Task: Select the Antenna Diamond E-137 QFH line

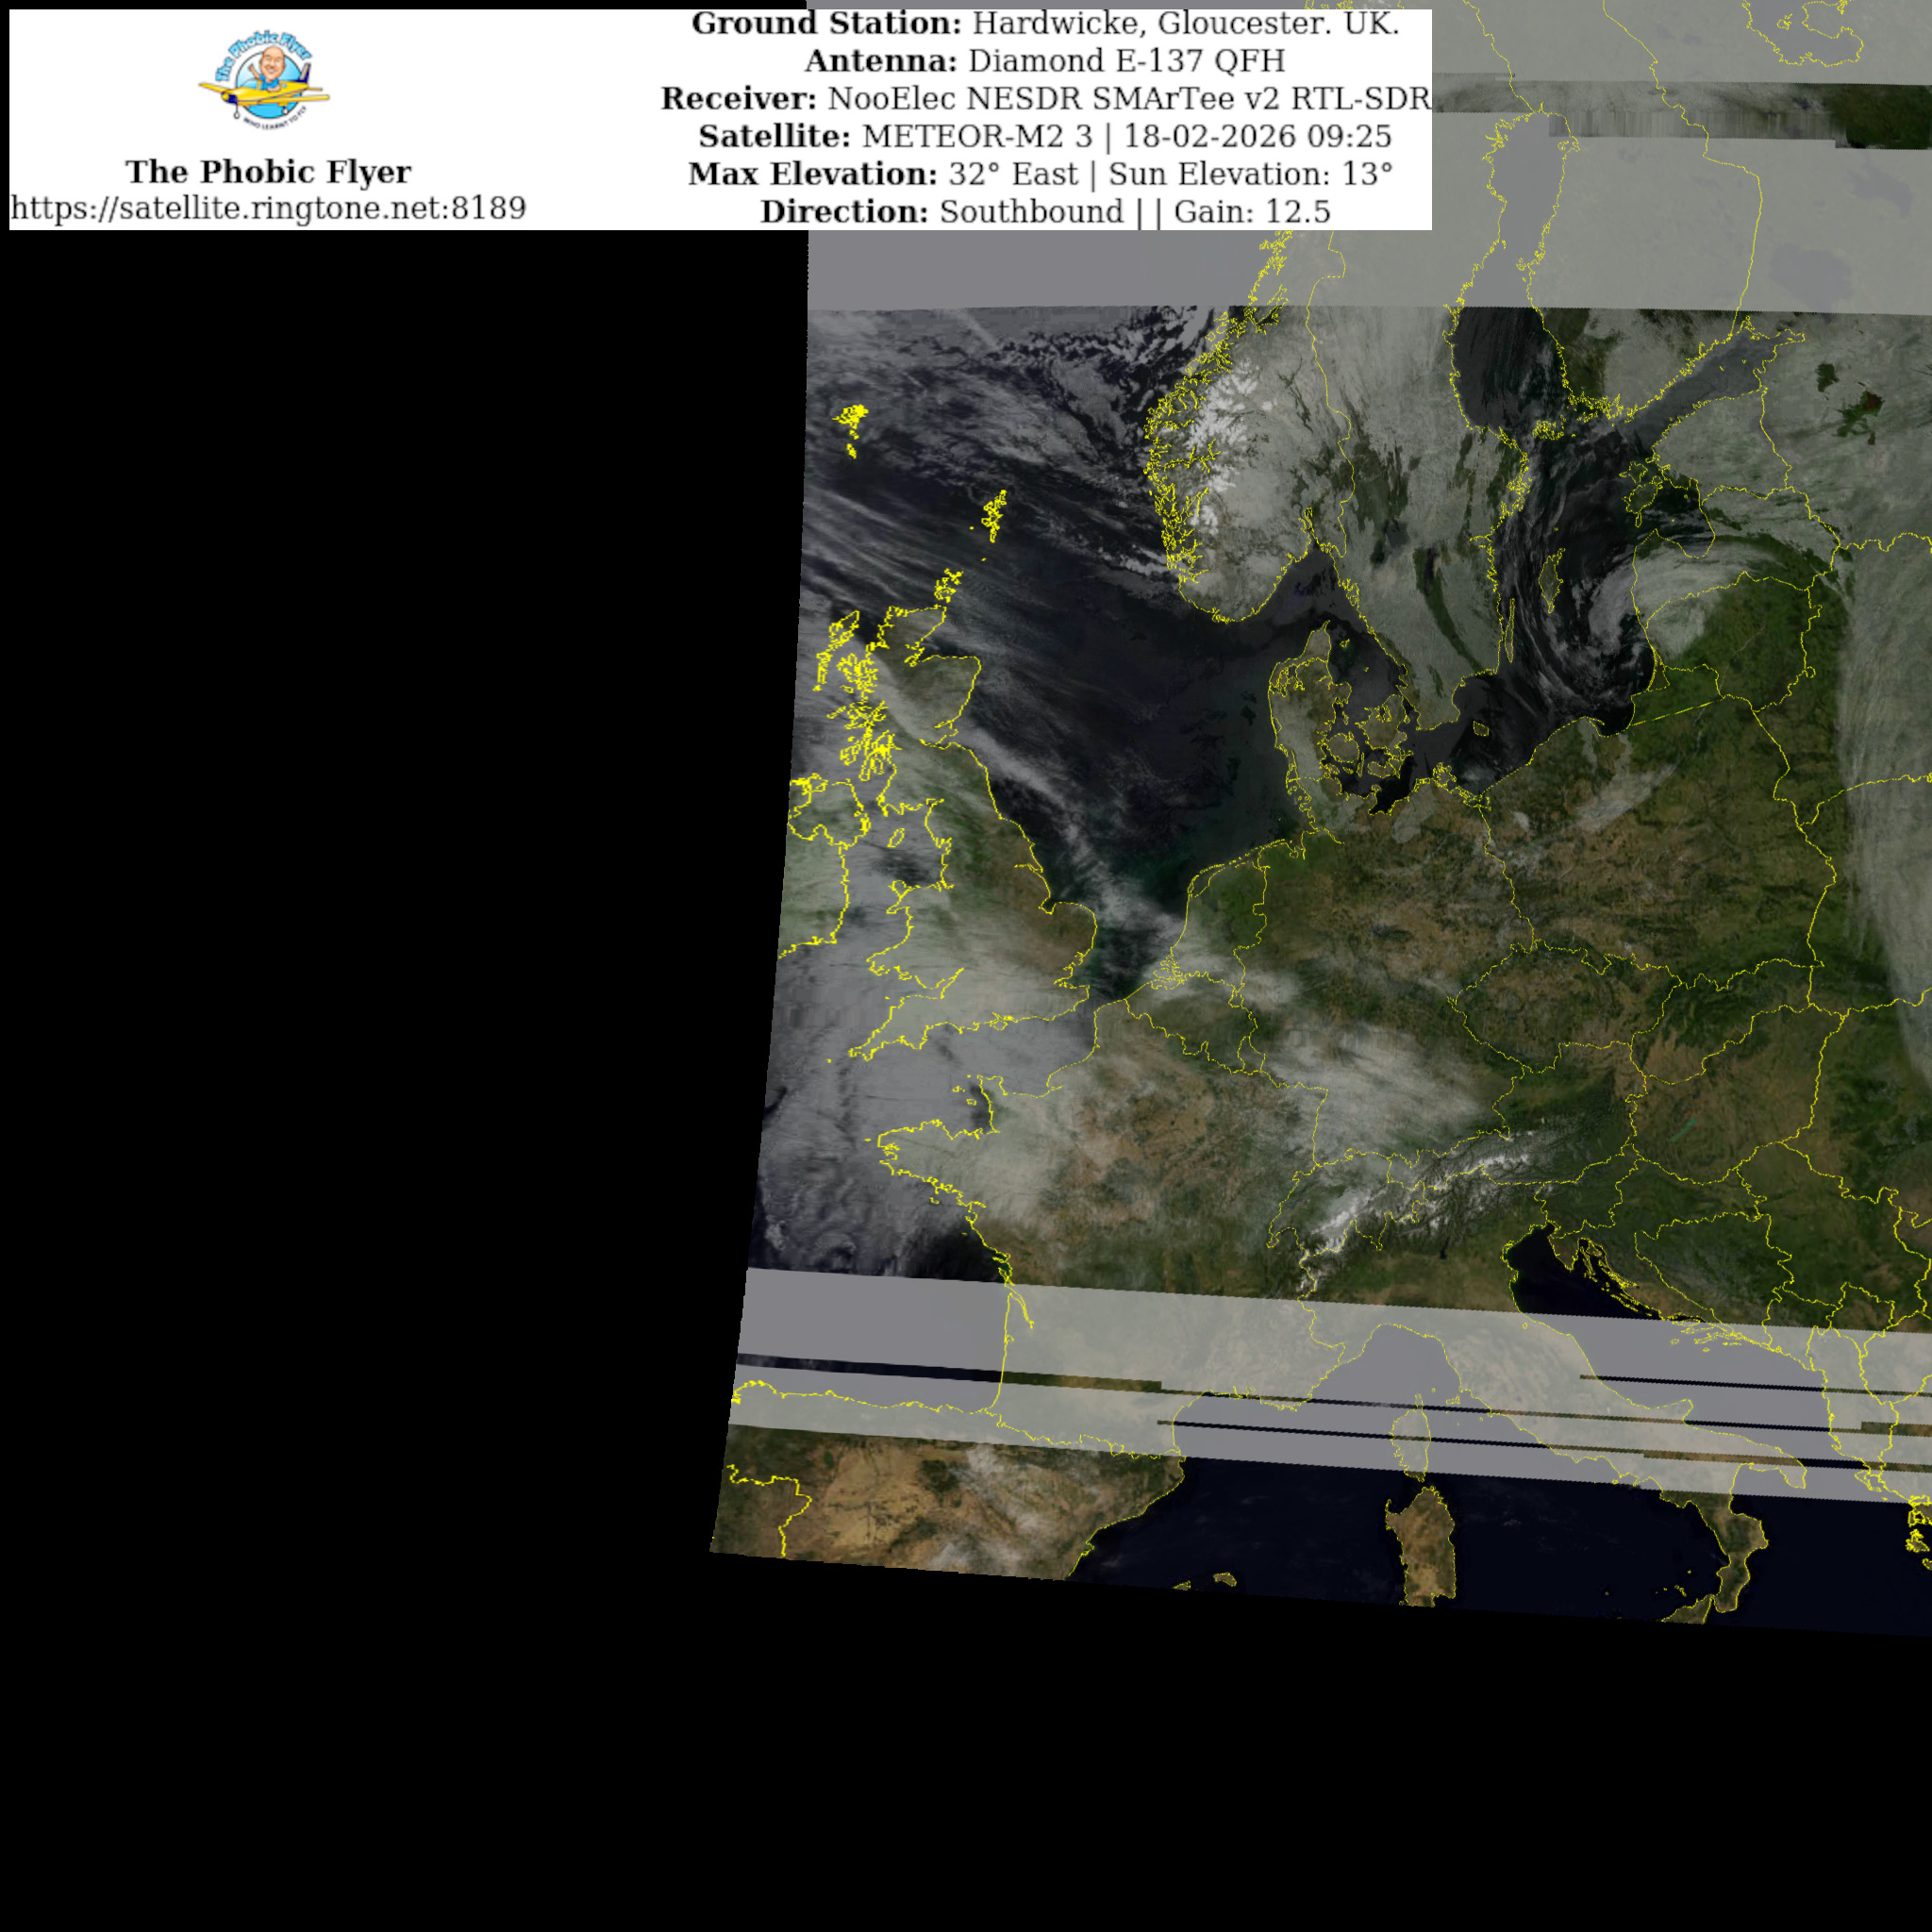Action: point(1045,61)
